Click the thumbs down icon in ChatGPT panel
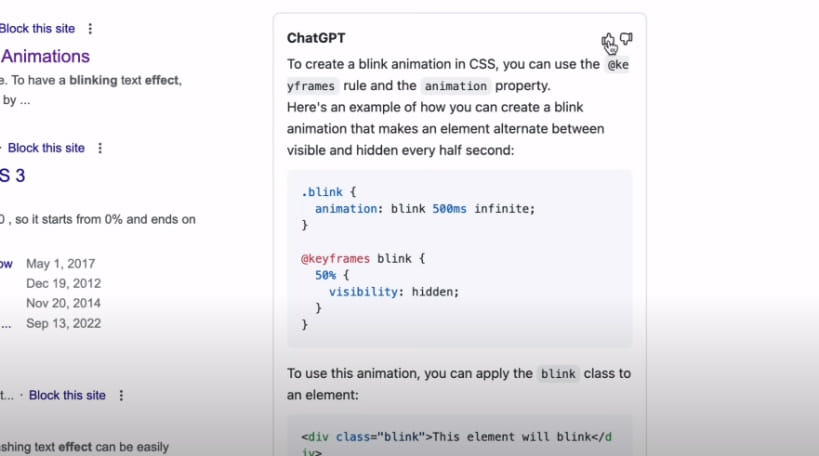819x456 pixels. click(626, 39)
